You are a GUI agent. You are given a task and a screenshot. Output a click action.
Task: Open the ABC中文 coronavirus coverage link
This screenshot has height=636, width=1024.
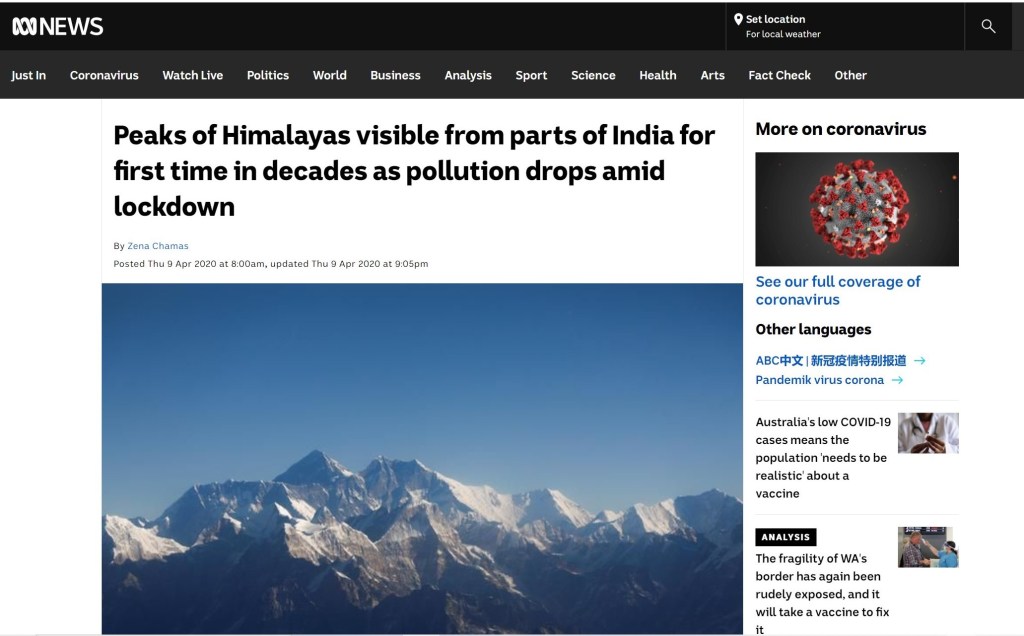830,360
